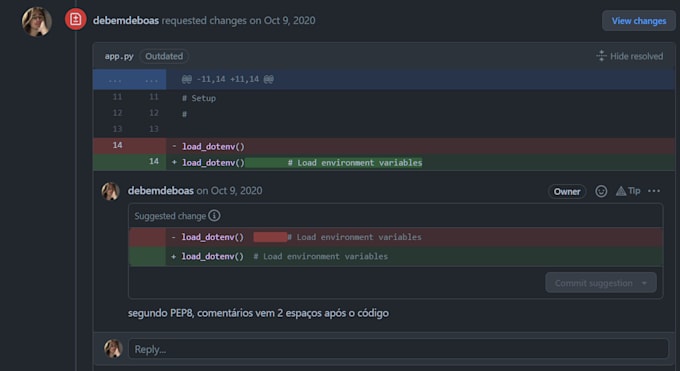Expand hidden lines above the diff hunk
Viewport: 680px width, 371px height.
coord(130,80)
